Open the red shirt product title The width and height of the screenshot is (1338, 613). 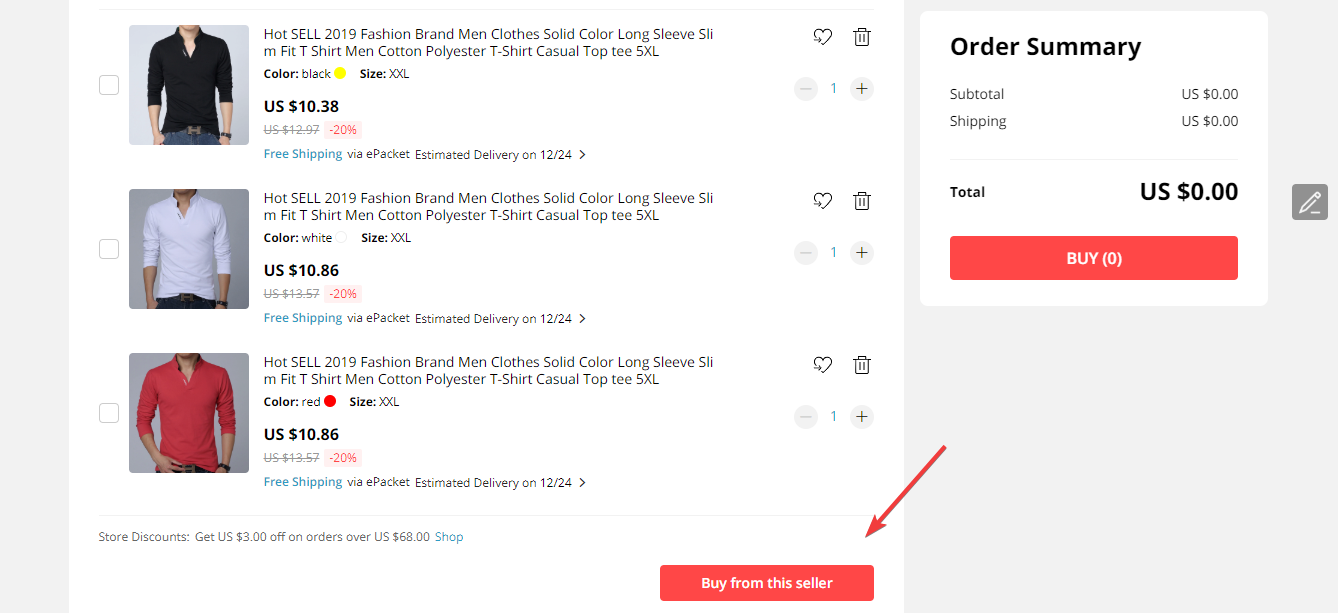(x=489, y=371)
